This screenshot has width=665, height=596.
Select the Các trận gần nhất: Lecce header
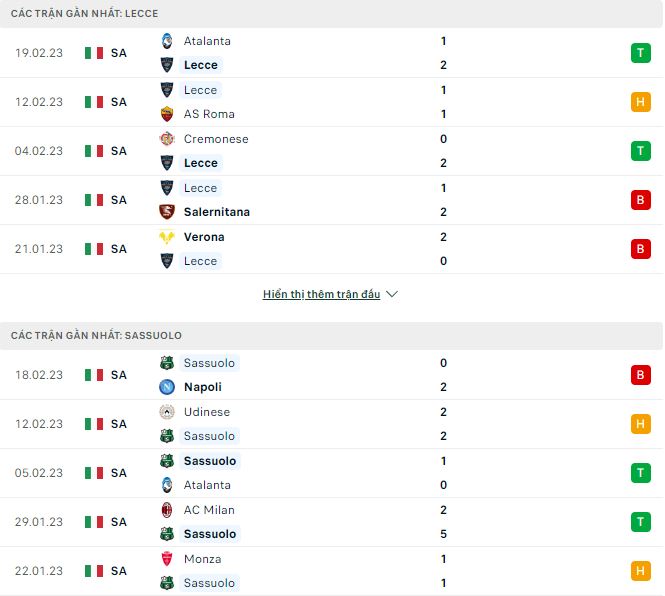[85, 13]
